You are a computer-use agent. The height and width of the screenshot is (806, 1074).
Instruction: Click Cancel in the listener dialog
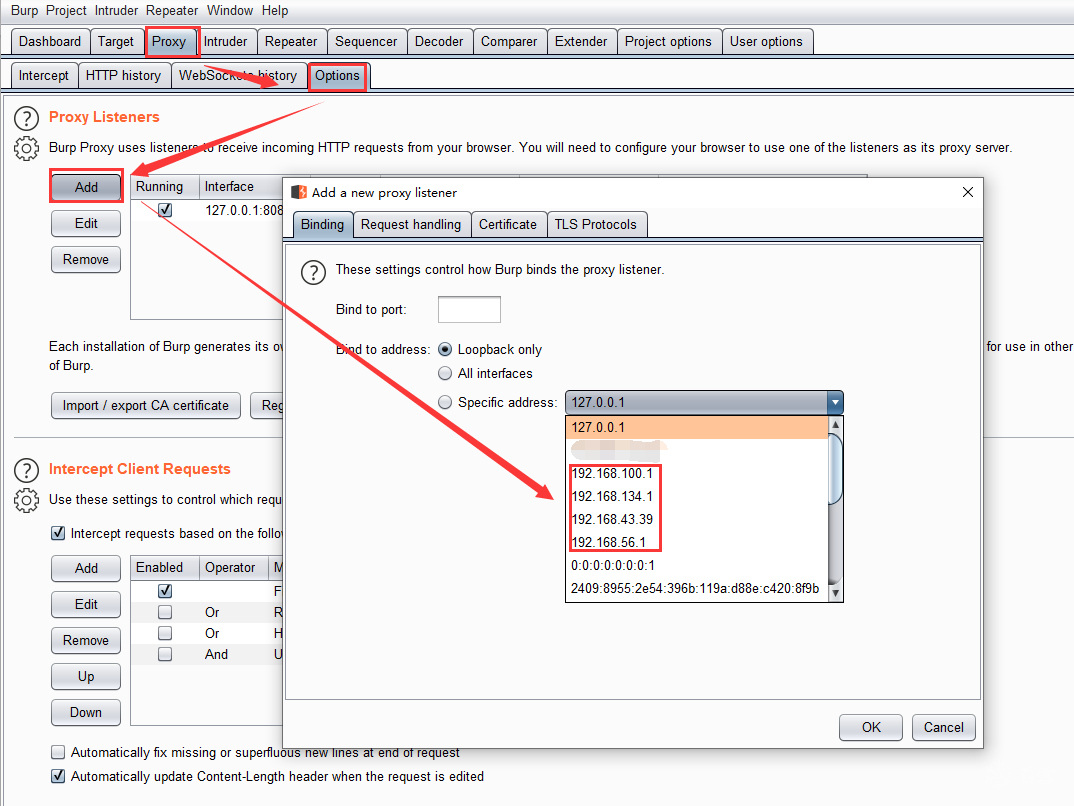(944, 727)
